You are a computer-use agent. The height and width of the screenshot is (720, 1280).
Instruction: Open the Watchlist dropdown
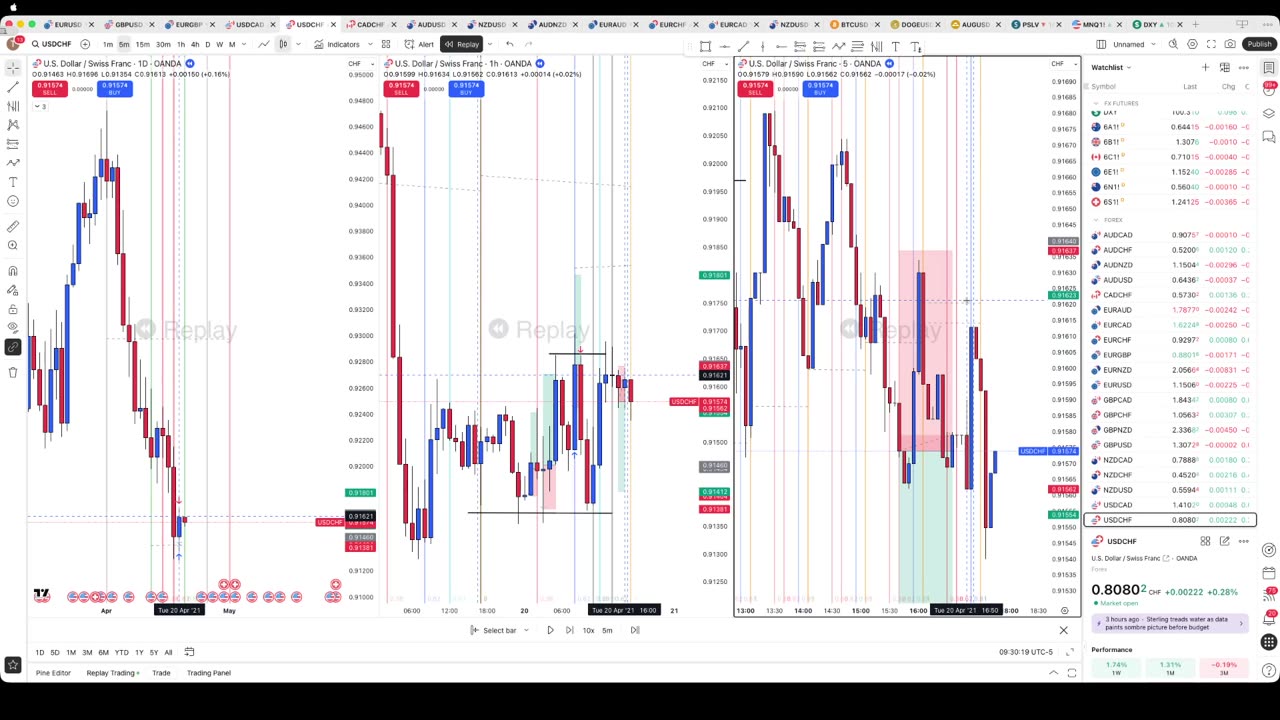pos(1111,67)
